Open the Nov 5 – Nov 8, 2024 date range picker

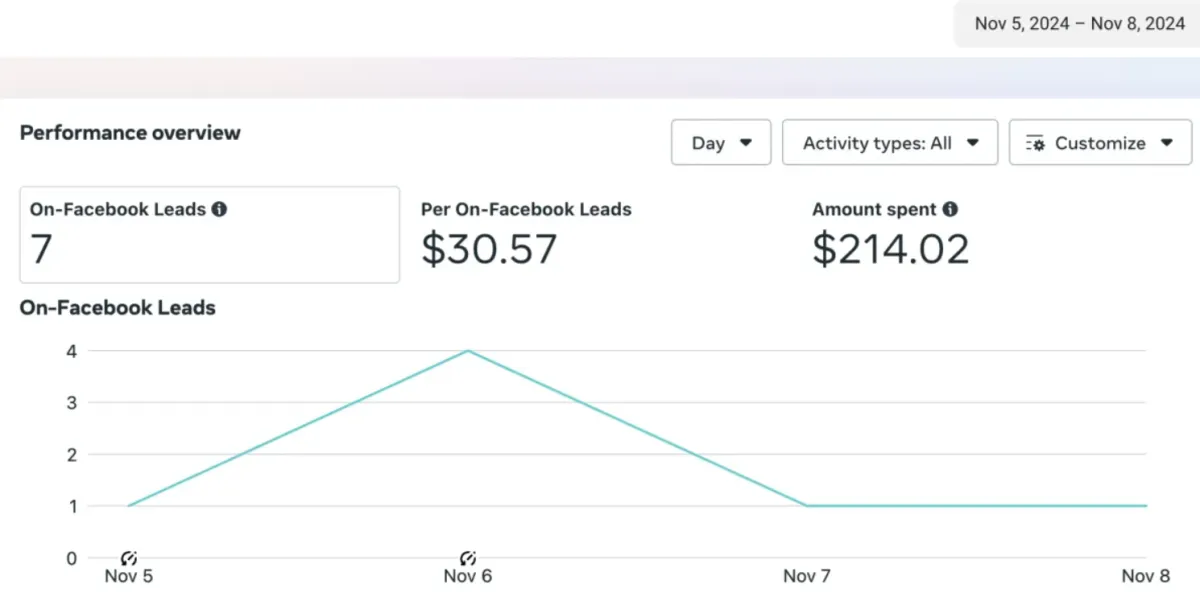[1079, 24]
